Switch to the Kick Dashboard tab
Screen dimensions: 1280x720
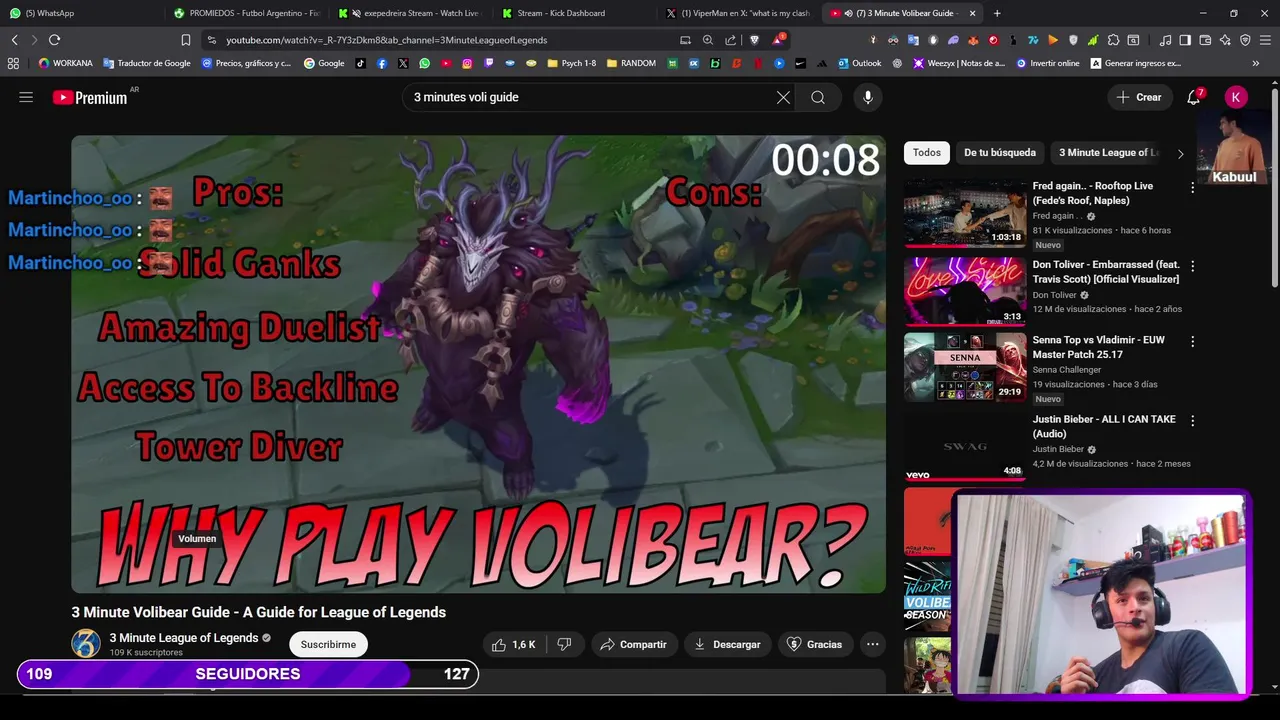click(575, 13)
